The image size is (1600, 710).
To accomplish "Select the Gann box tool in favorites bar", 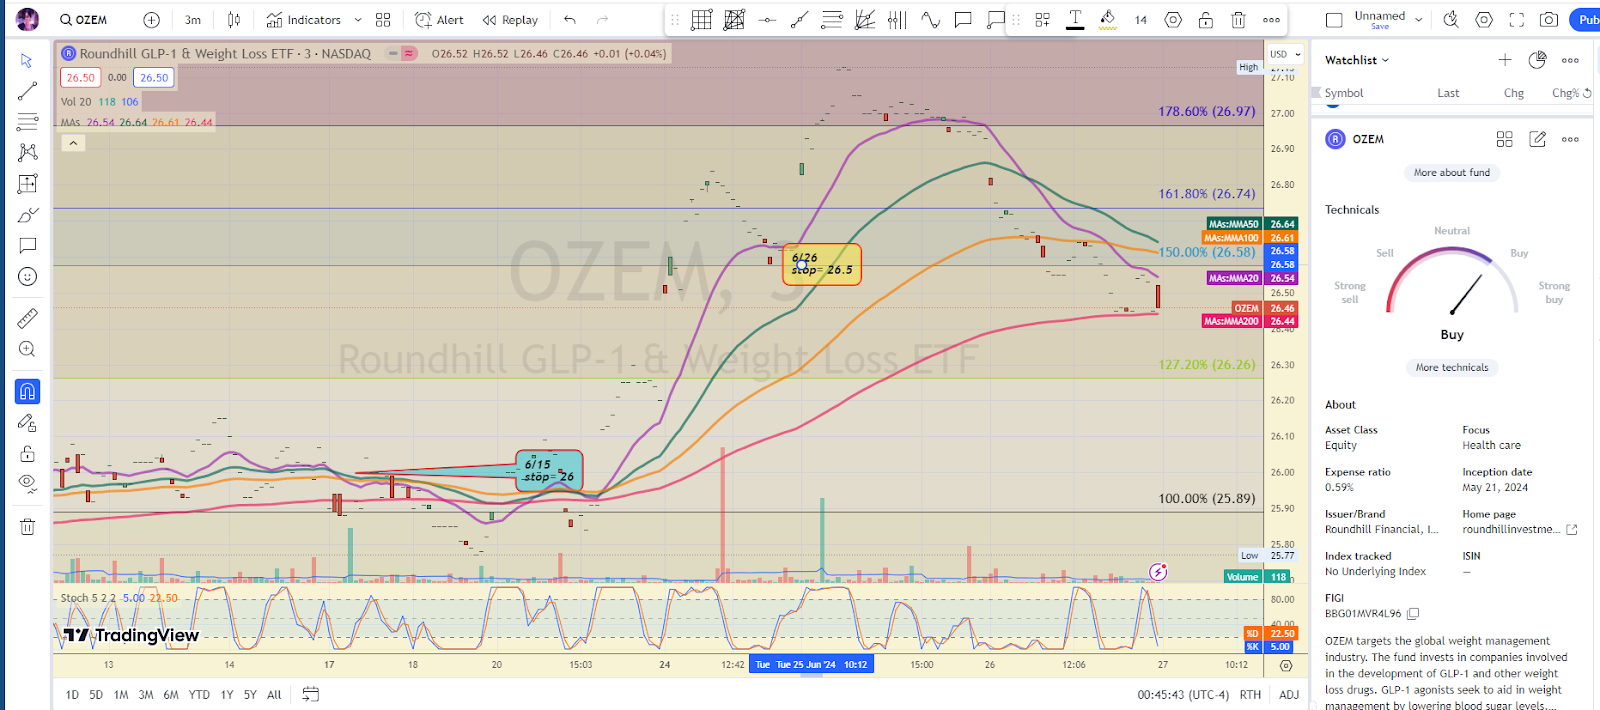I will 702,20.
